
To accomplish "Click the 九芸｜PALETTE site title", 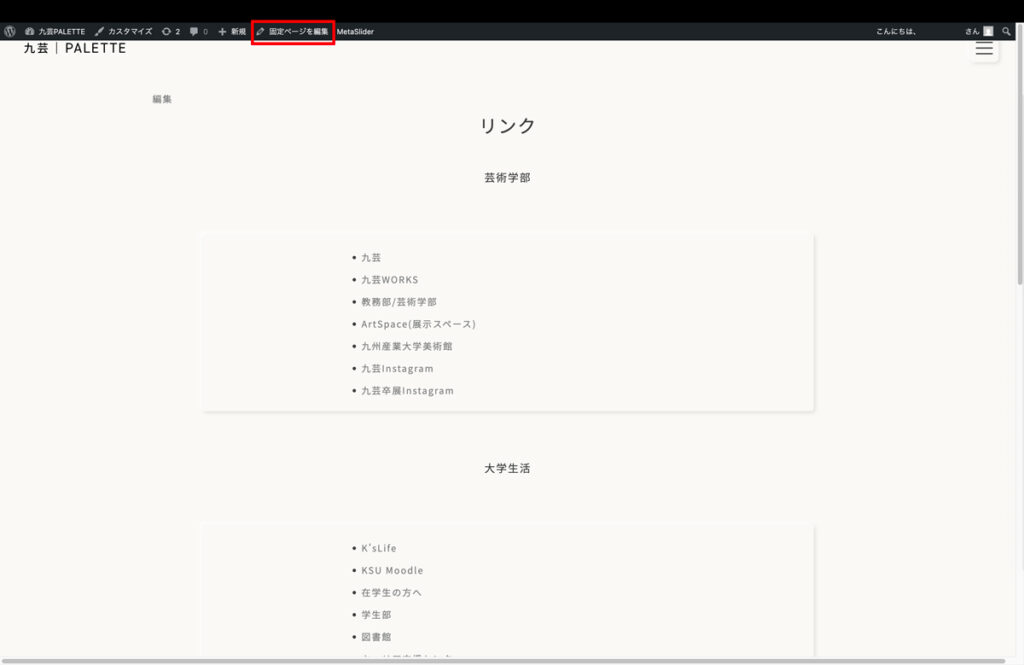I will pos(75,48).
